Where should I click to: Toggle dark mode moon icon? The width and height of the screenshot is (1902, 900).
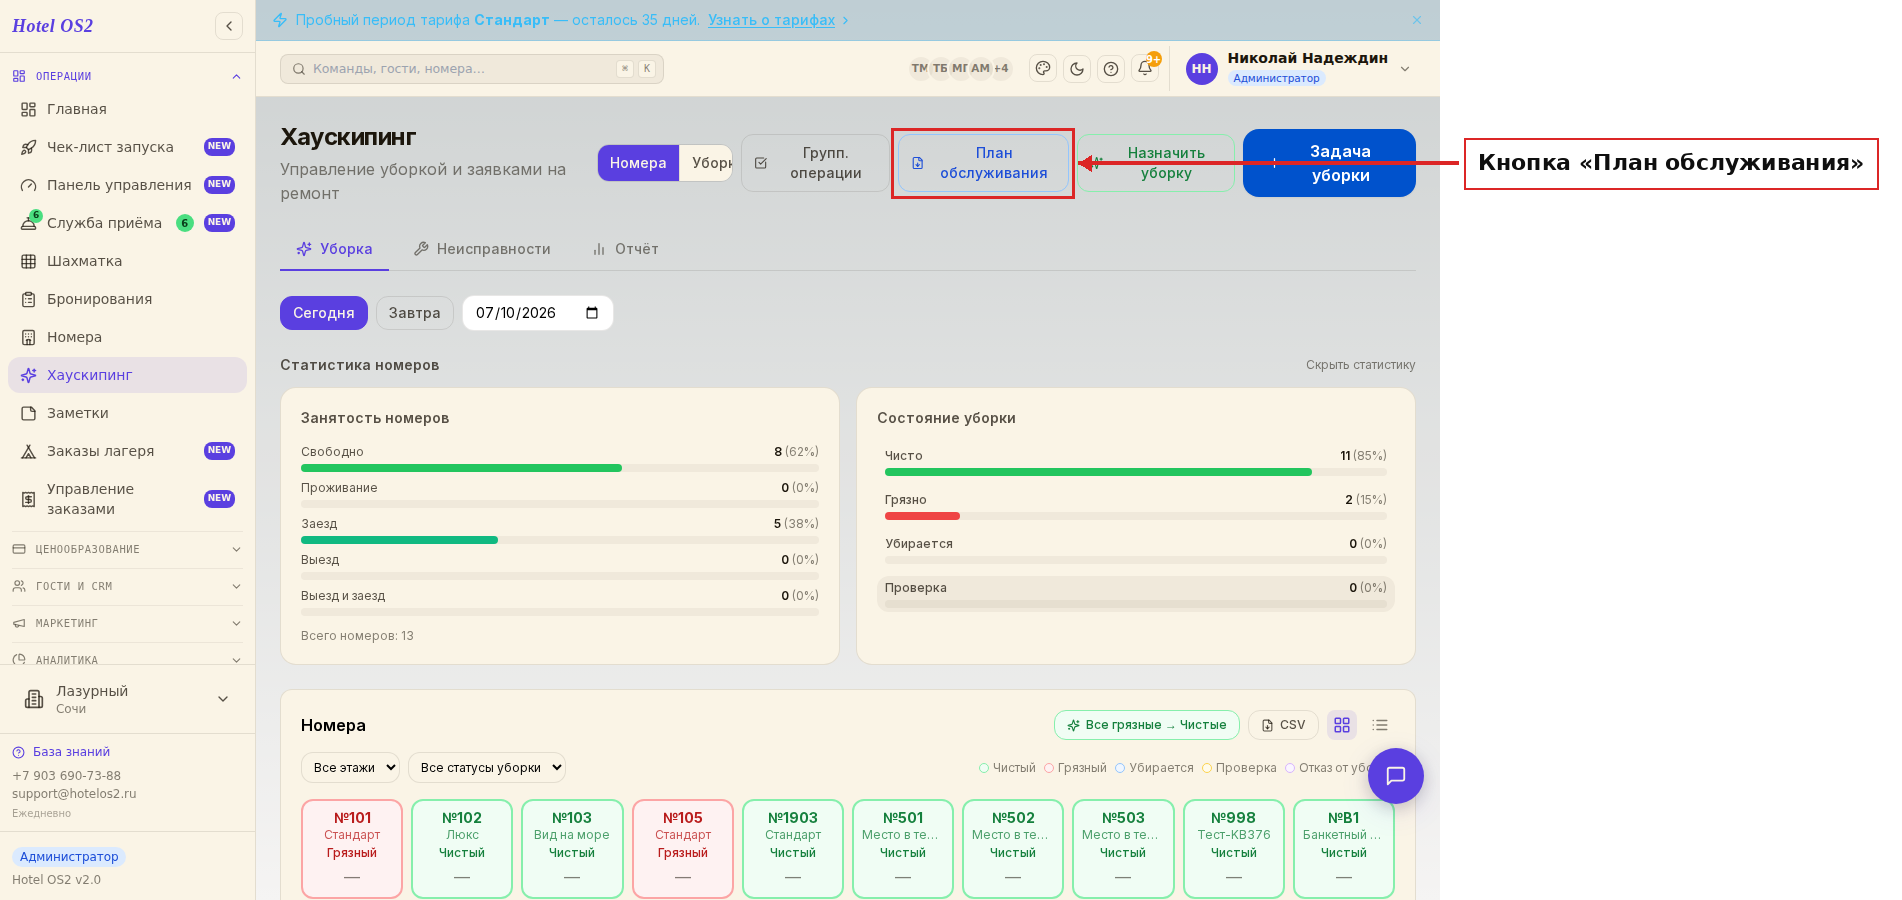tap(1077, 69)
